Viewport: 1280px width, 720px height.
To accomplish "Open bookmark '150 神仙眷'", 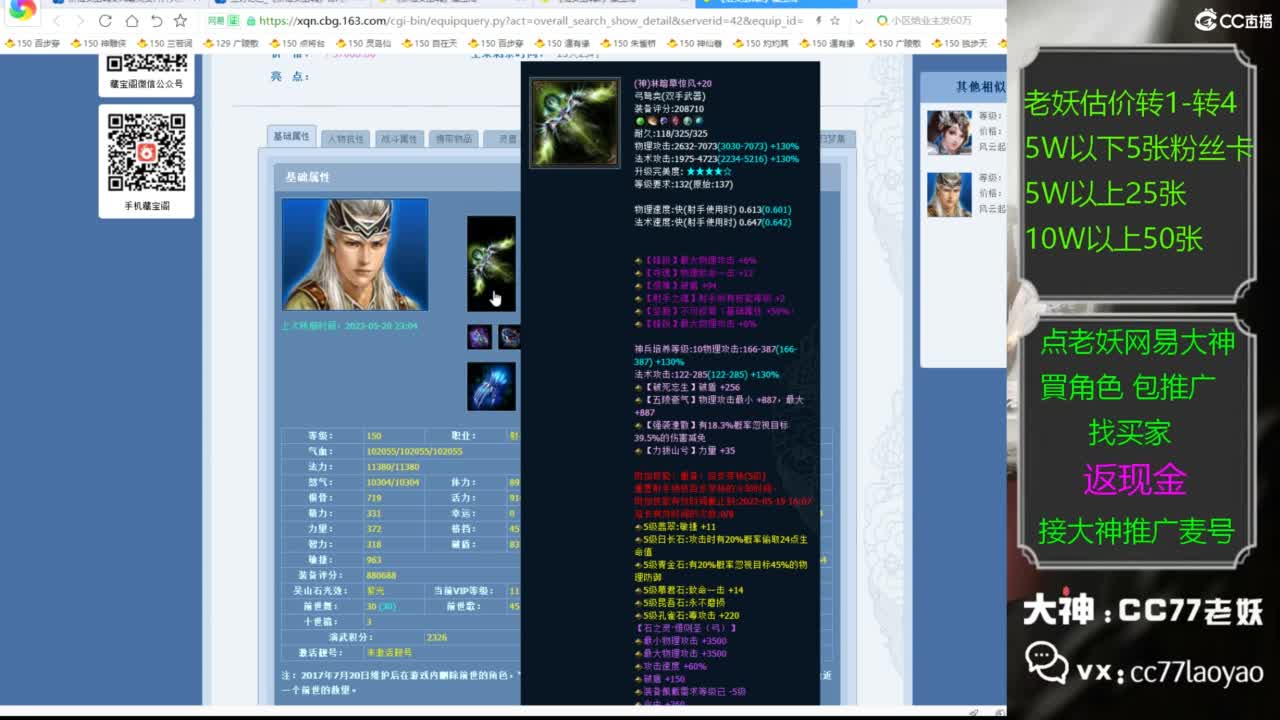I will (x=694, y=43).
